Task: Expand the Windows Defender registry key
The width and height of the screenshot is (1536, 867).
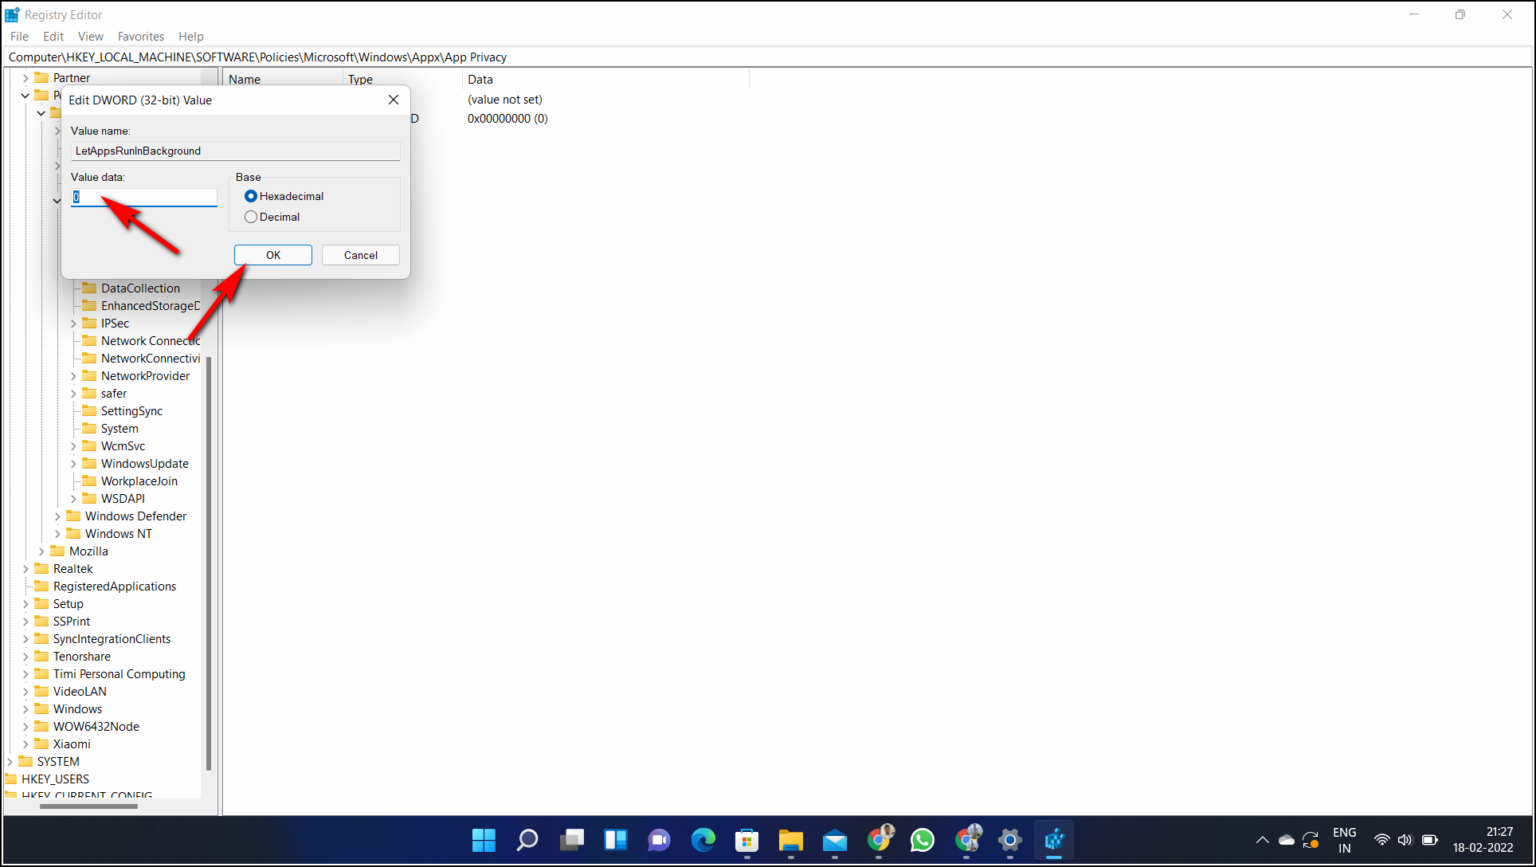Action: [57, 516]
